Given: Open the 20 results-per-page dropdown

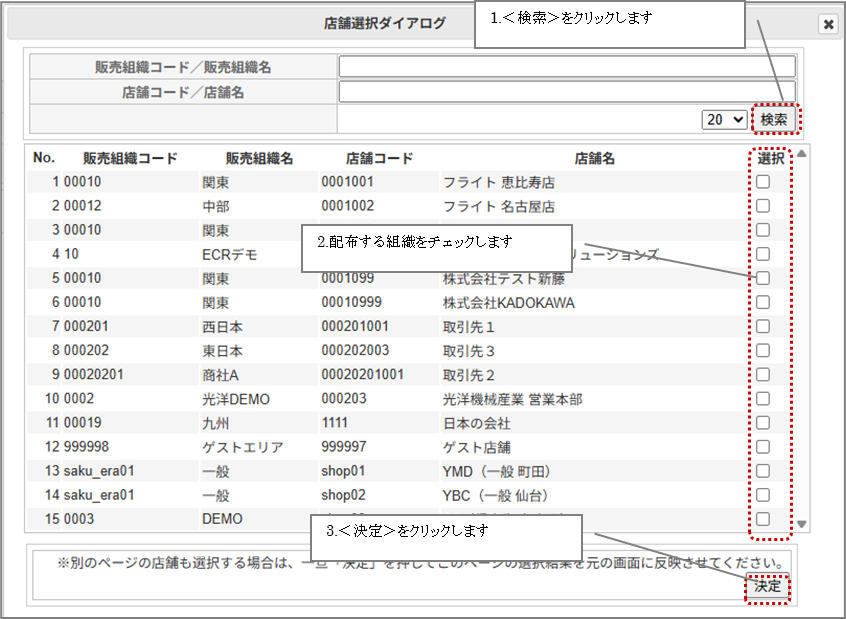Looking at the screenshot, I should 725,119.
